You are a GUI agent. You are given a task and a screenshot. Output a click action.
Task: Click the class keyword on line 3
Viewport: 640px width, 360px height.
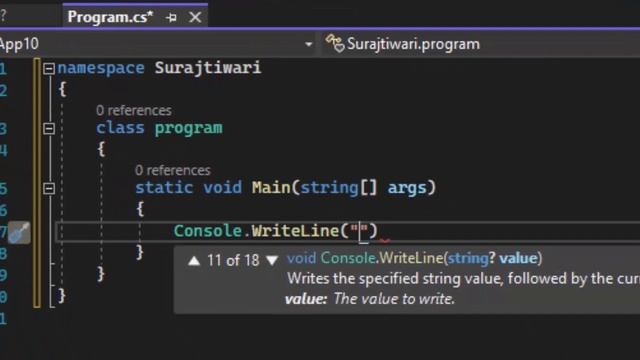pos(120,128)
